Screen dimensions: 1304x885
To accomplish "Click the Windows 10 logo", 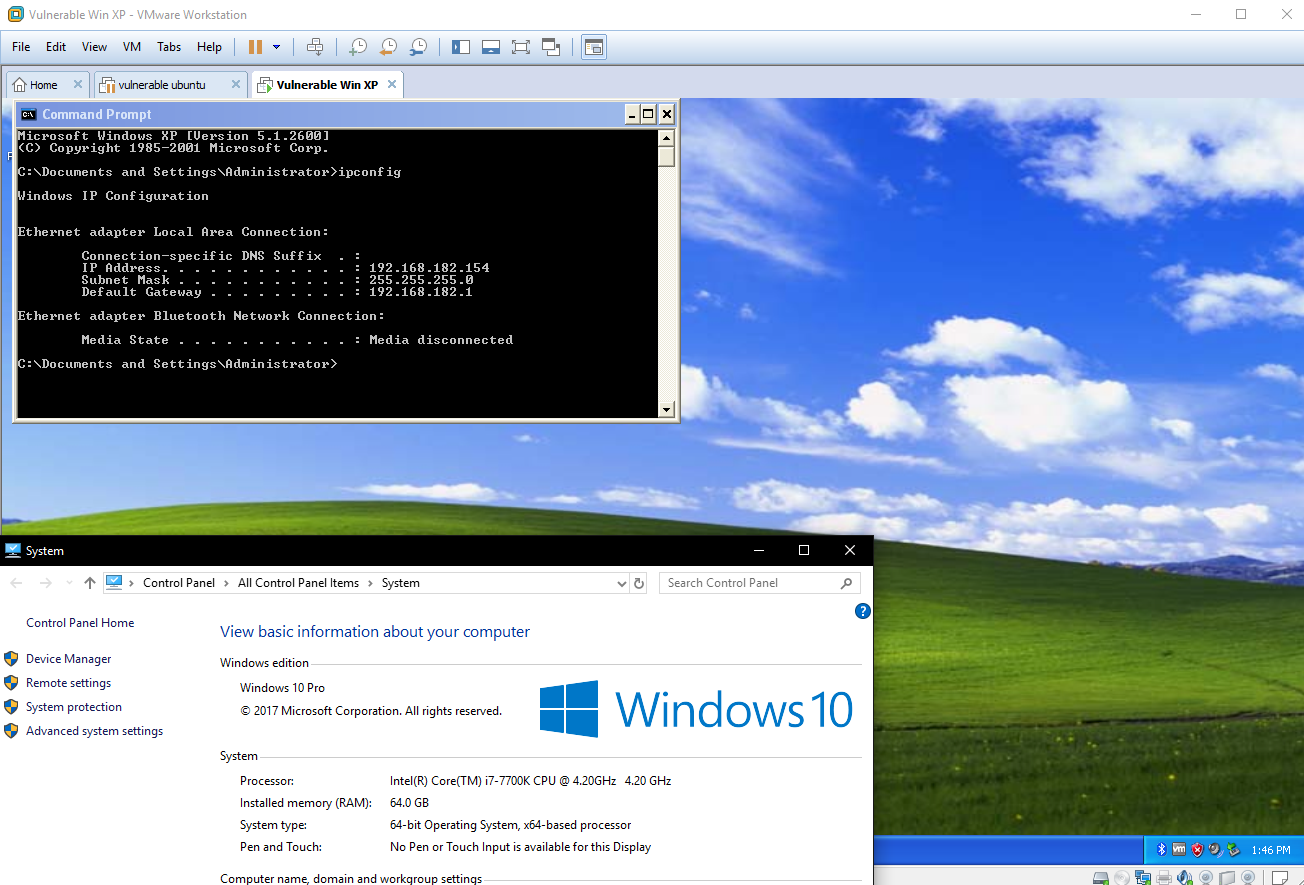I will [696, 709].
